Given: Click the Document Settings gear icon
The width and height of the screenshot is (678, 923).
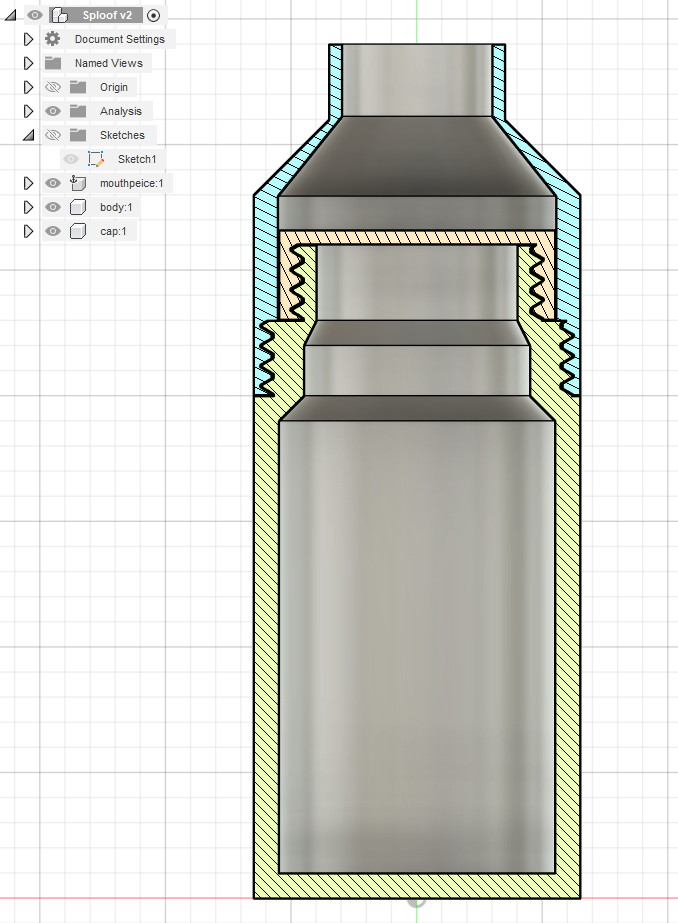Looking at the screenshot, I should (x=52, y=39).
